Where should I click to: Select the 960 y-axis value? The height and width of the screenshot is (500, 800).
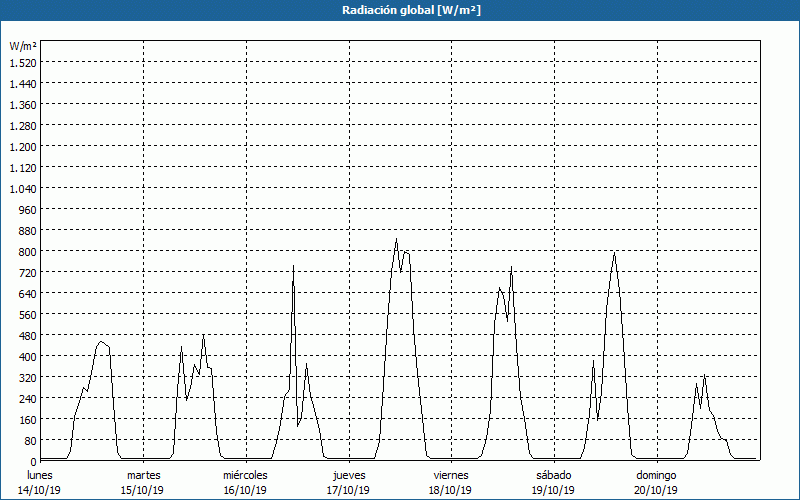(x=29, y=210)
